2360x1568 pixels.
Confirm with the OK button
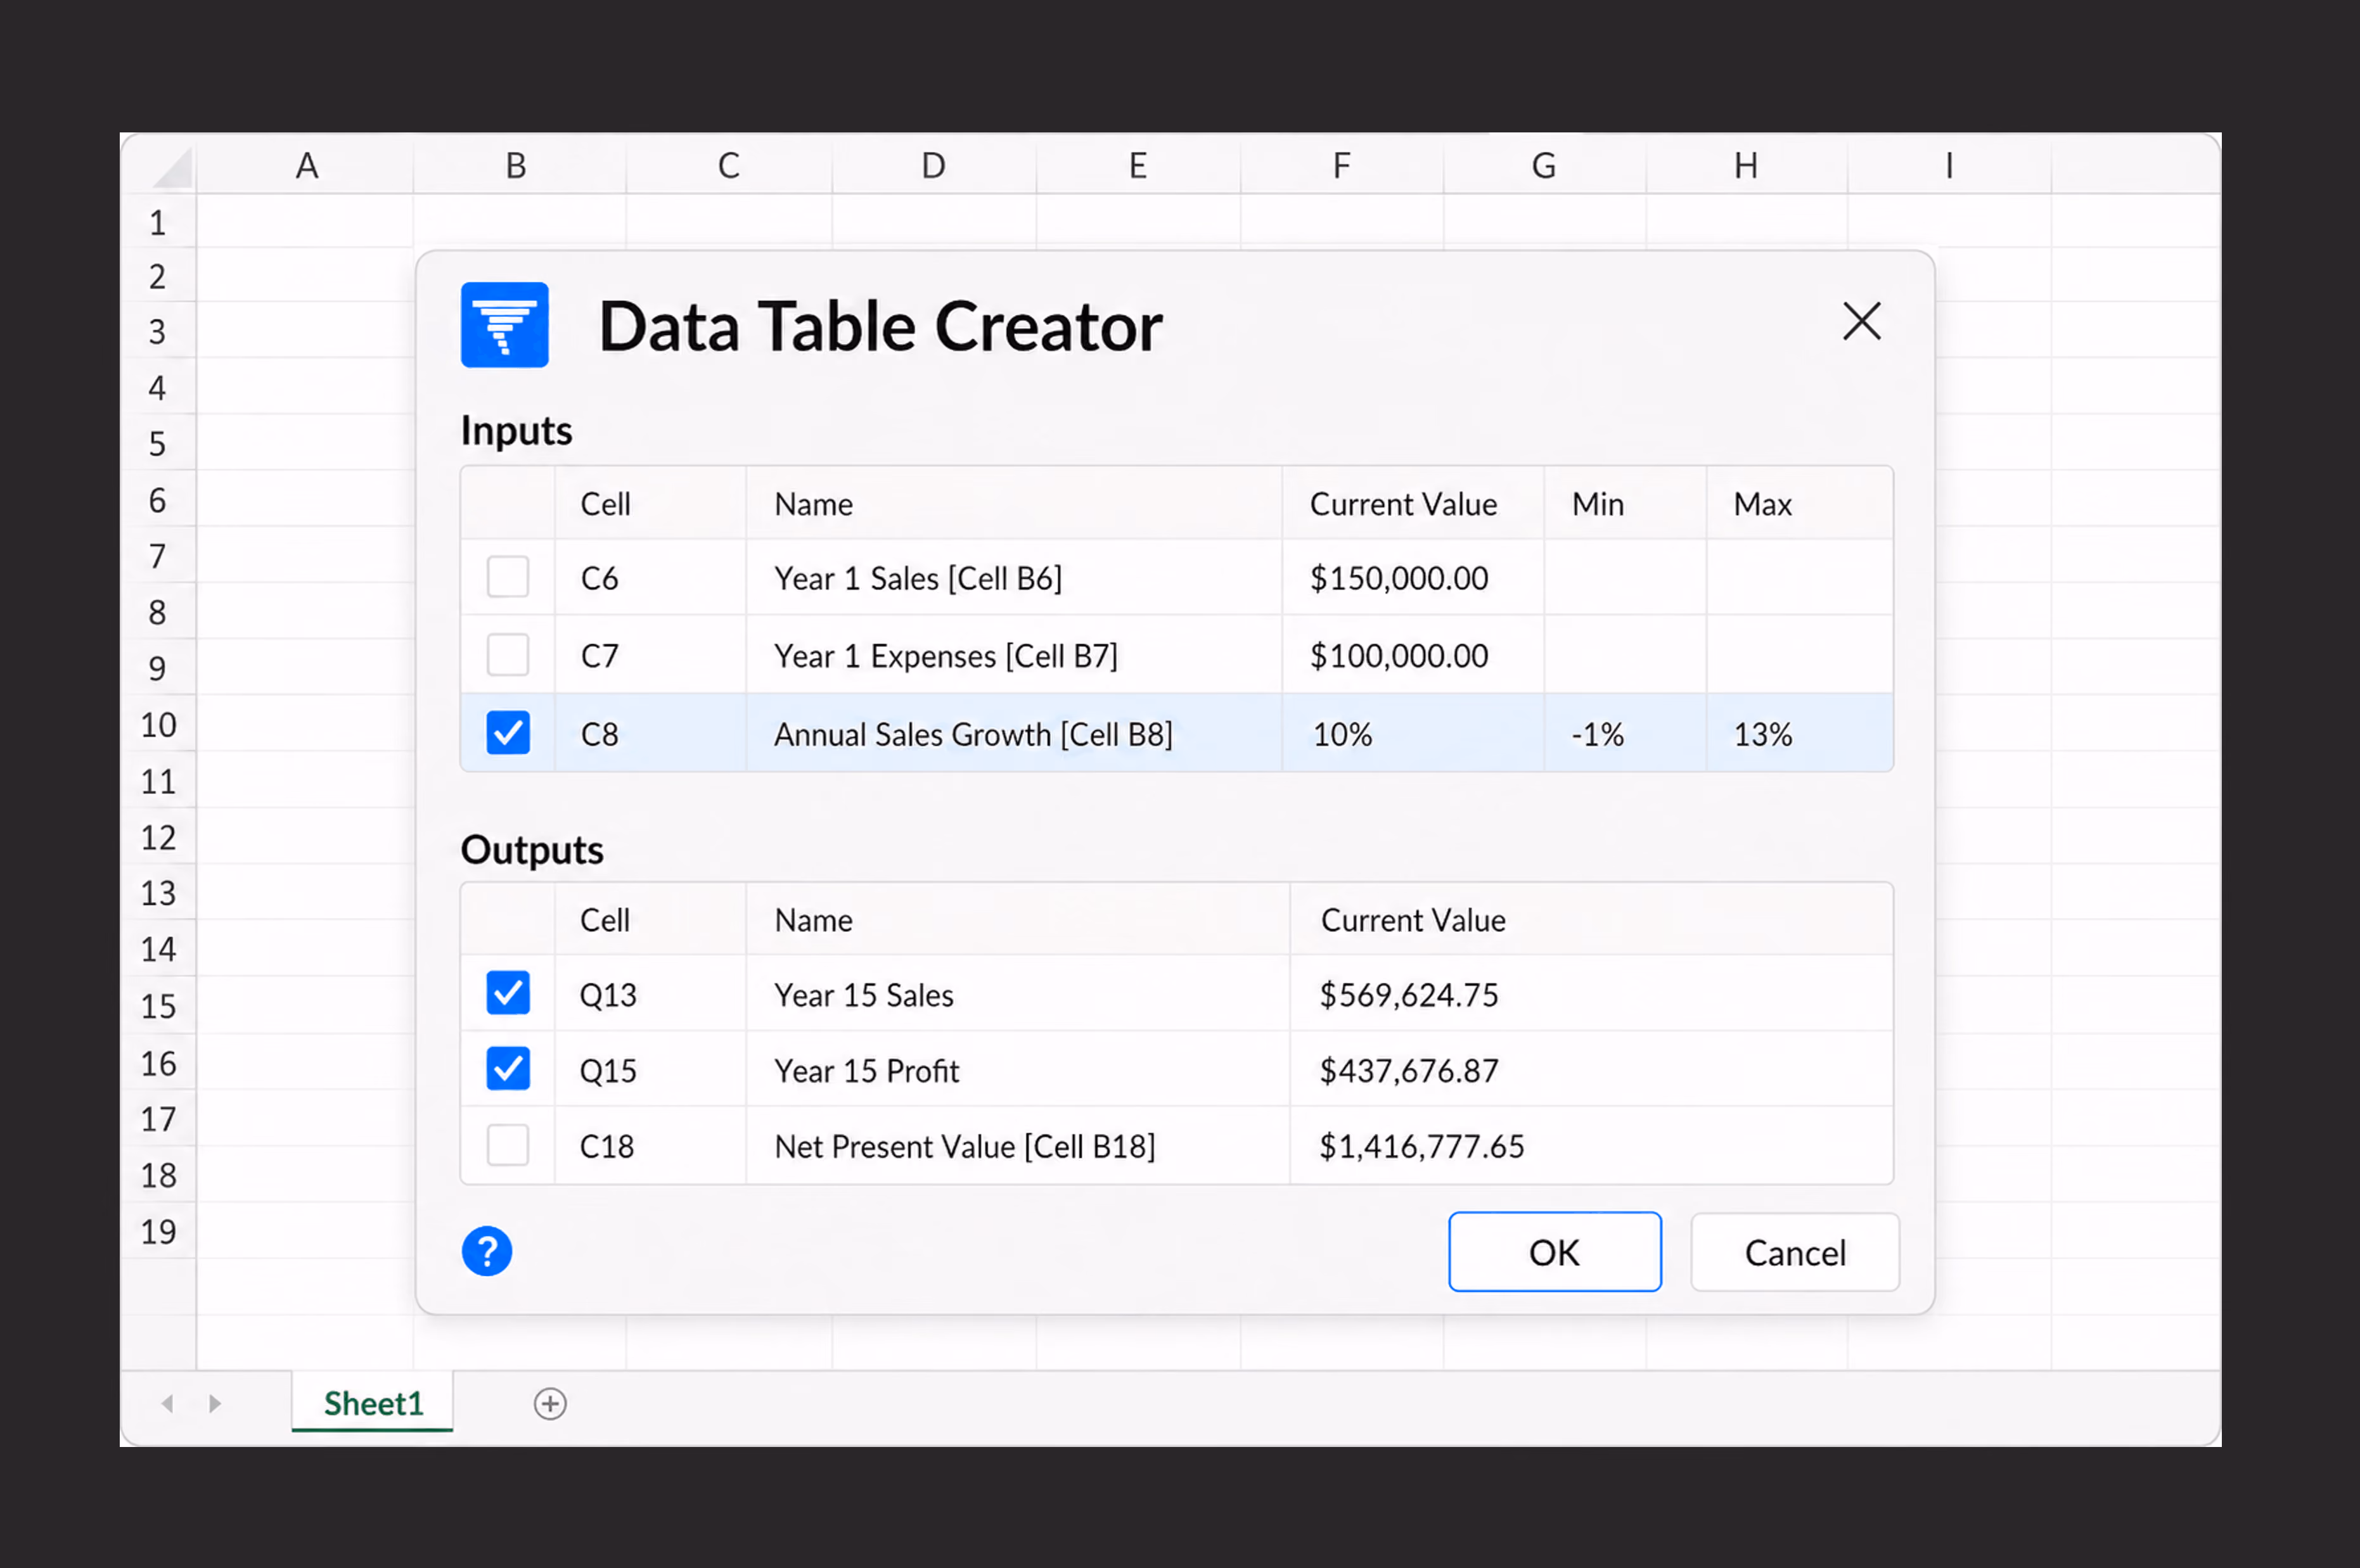click(1555, 1252)
